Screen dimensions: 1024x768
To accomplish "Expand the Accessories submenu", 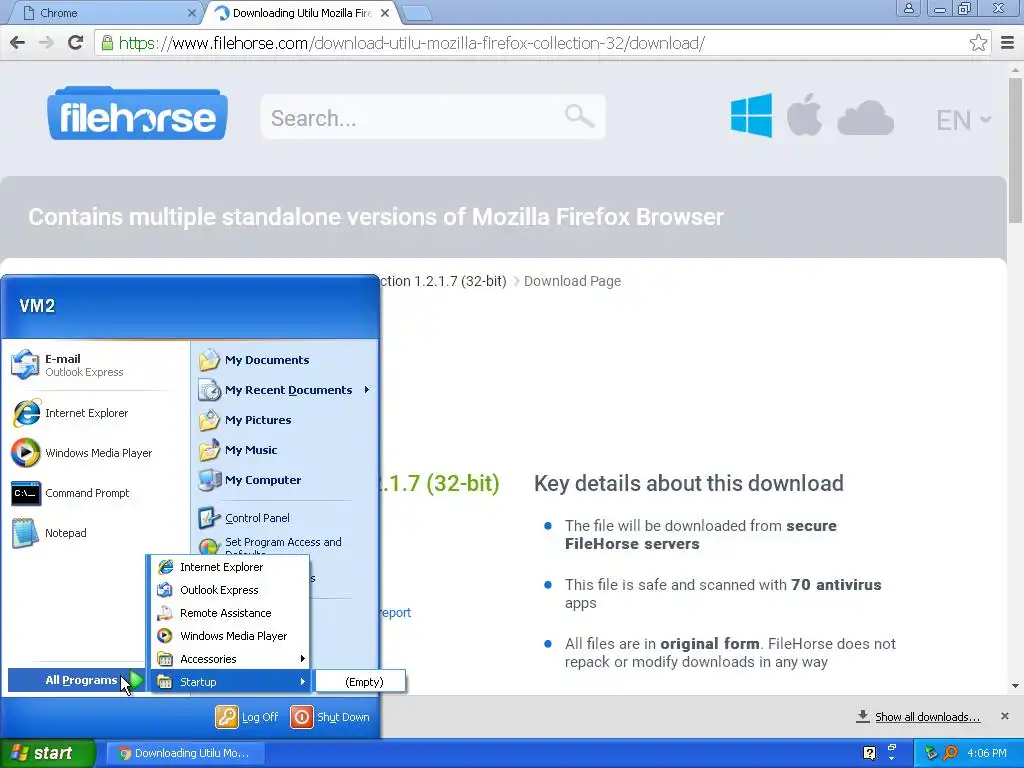I will [230, 659].
